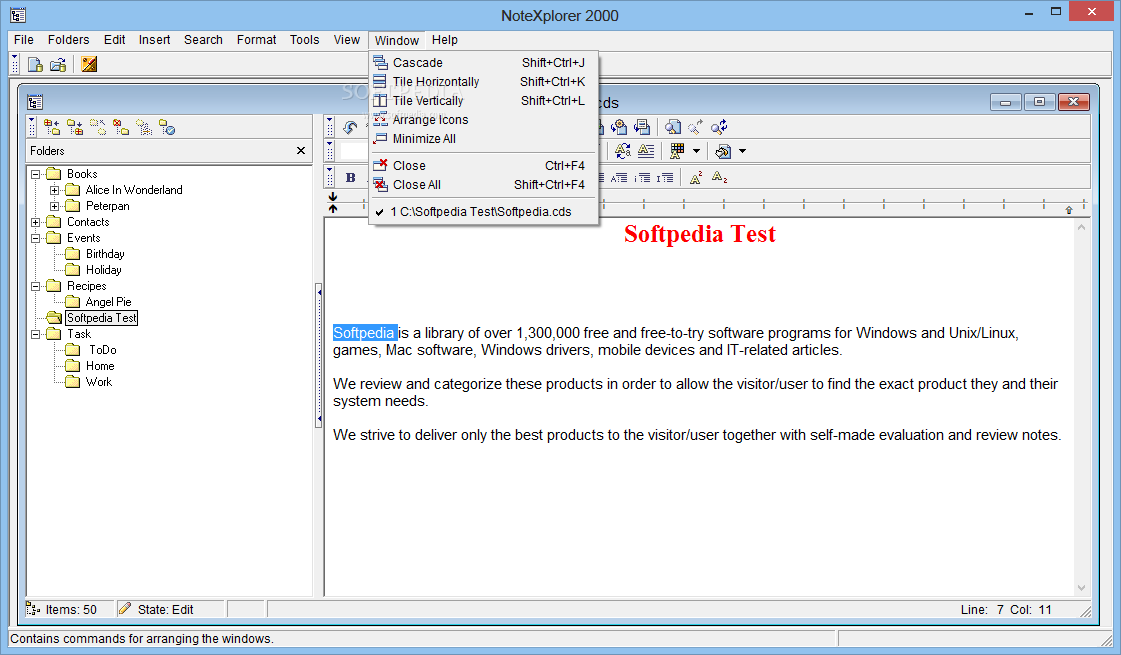Collapse the Books folder node

[x=35, y=174]
